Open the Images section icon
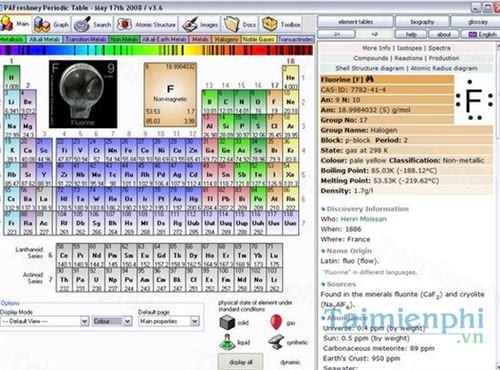Screen dimensions: 500x370 pos(190,24)
